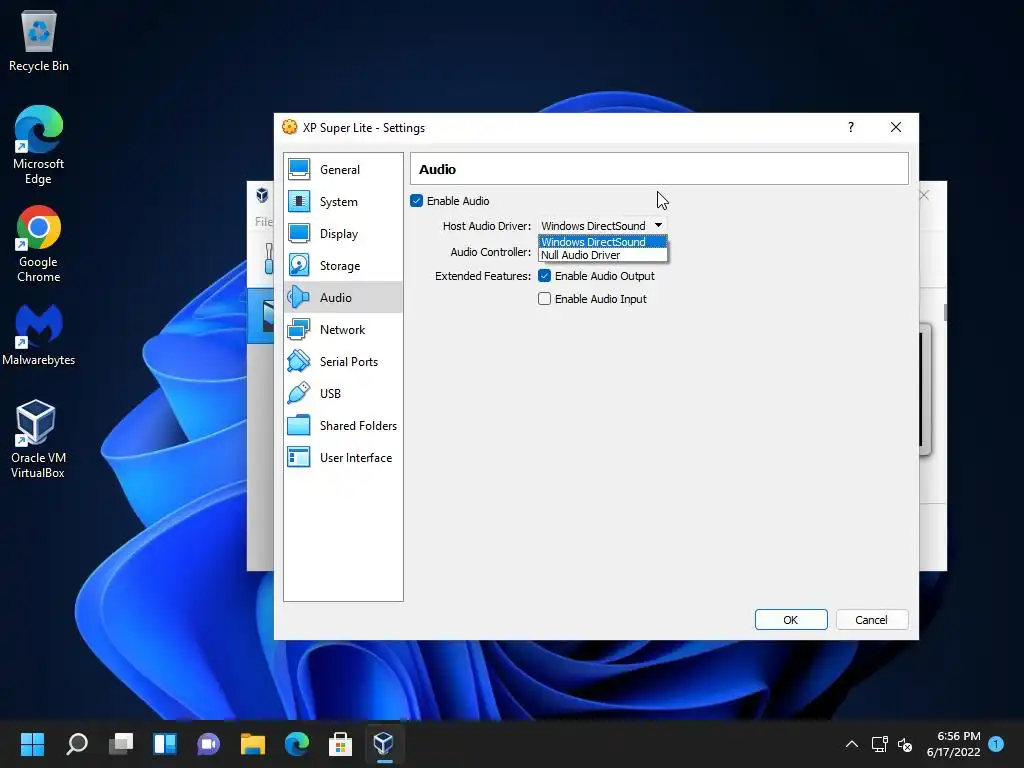
Task: Select the User Interface icon
Action: [299, 457]
